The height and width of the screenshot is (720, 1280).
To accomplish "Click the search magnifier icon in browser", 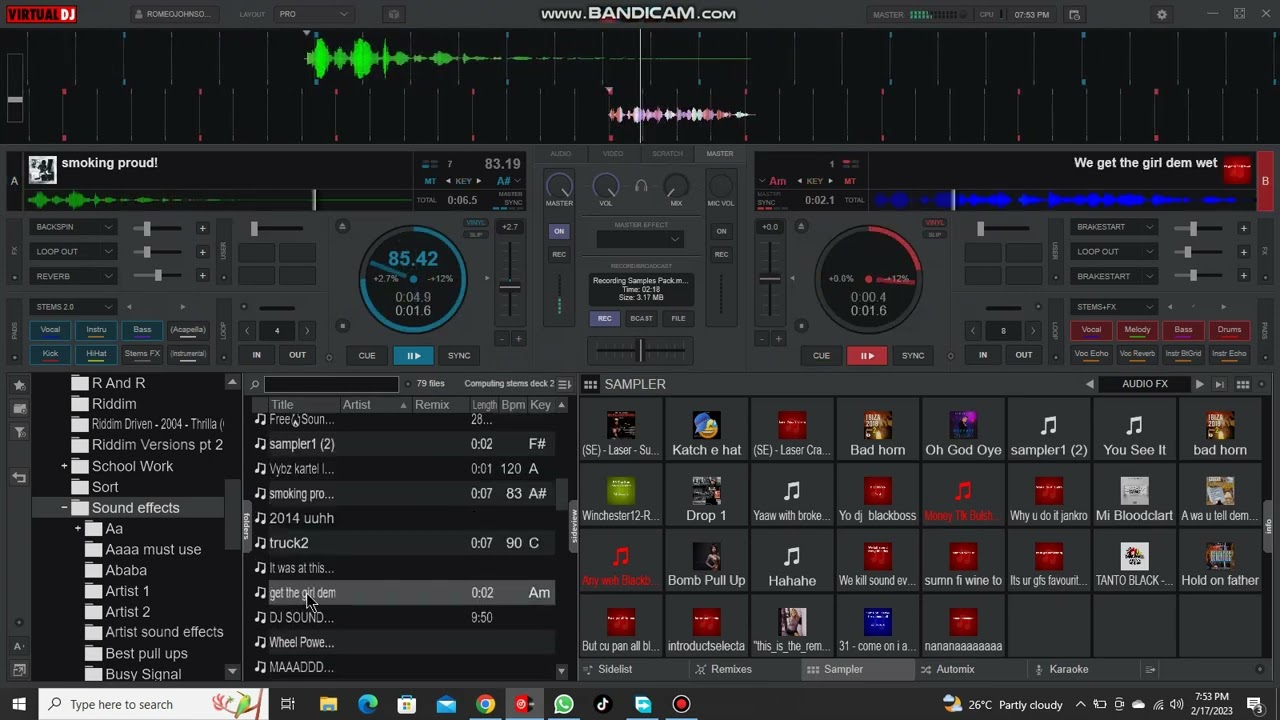I will pyautogui.click(x=255, y=384).
